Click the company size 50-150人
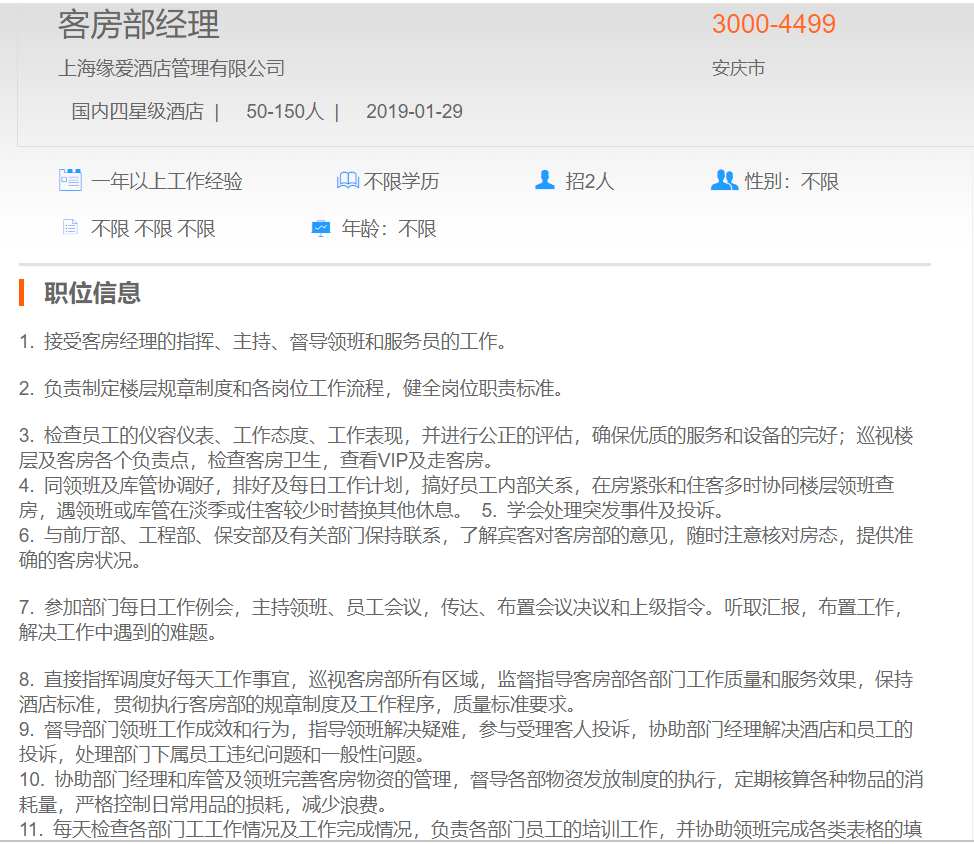974x844 pixels. click(x=285, y=111)
